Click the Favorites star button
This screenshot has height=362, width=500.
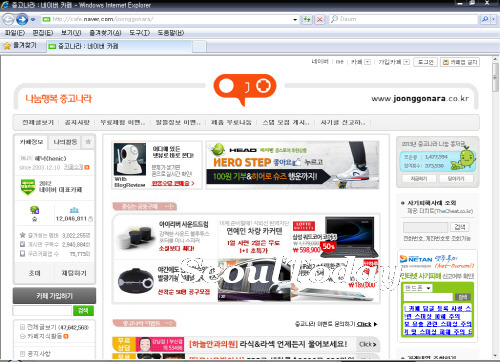tap(20, 46)
